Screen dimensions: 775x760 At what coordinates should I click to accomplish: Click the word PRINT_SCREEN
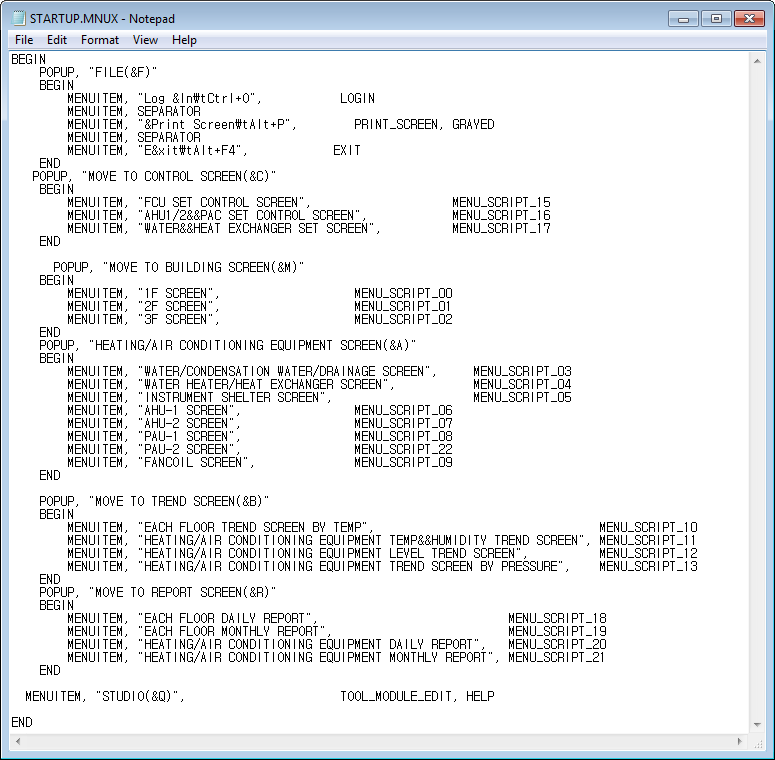pos(396,125)
